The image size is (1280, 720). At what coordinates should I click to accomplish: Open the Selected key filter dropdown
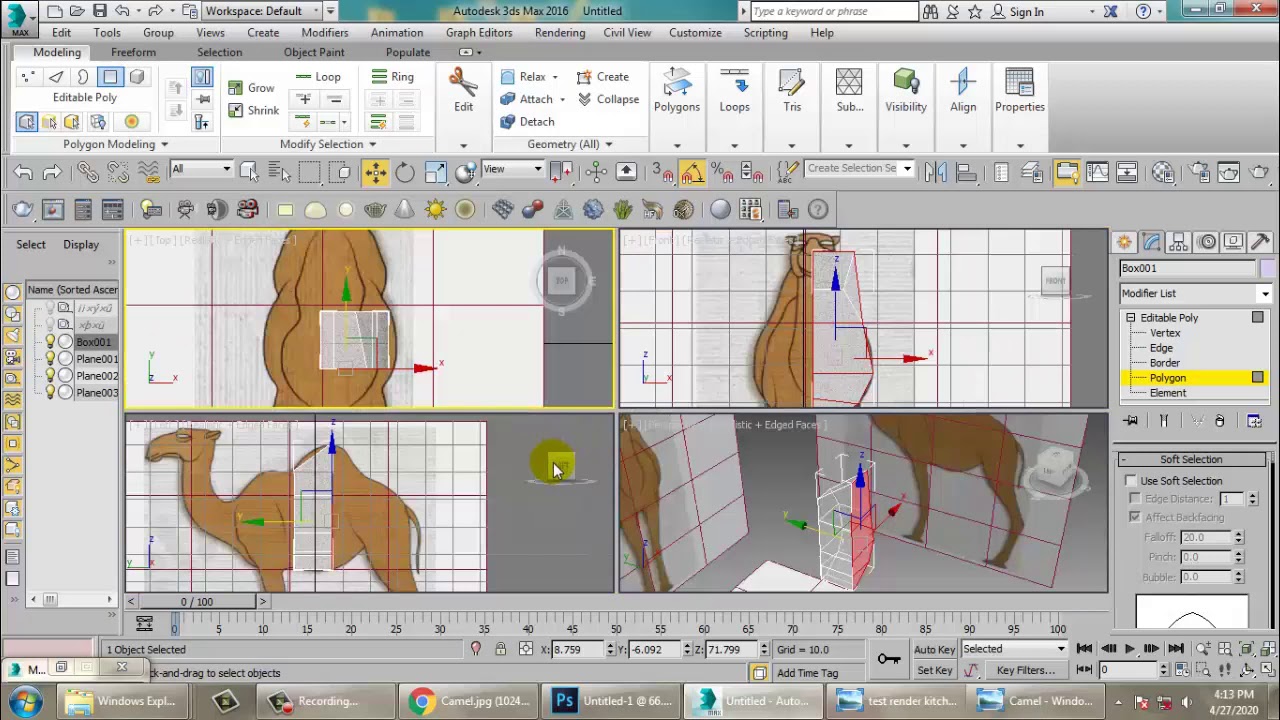click(x=1014, y=649)
